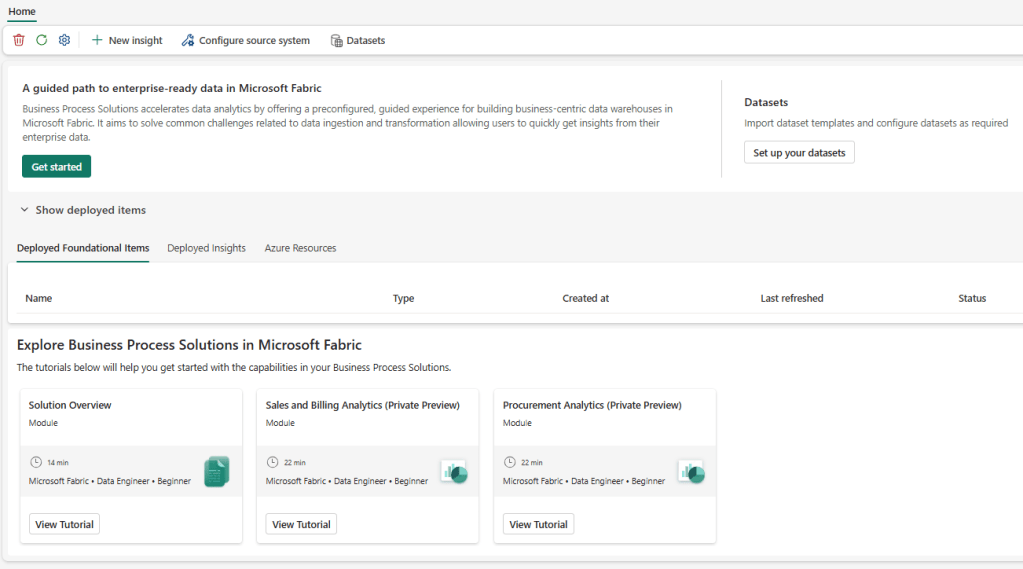This screenshot has width=1023, height=569.
Task: Click the green refresh icon
Action: 42,40
